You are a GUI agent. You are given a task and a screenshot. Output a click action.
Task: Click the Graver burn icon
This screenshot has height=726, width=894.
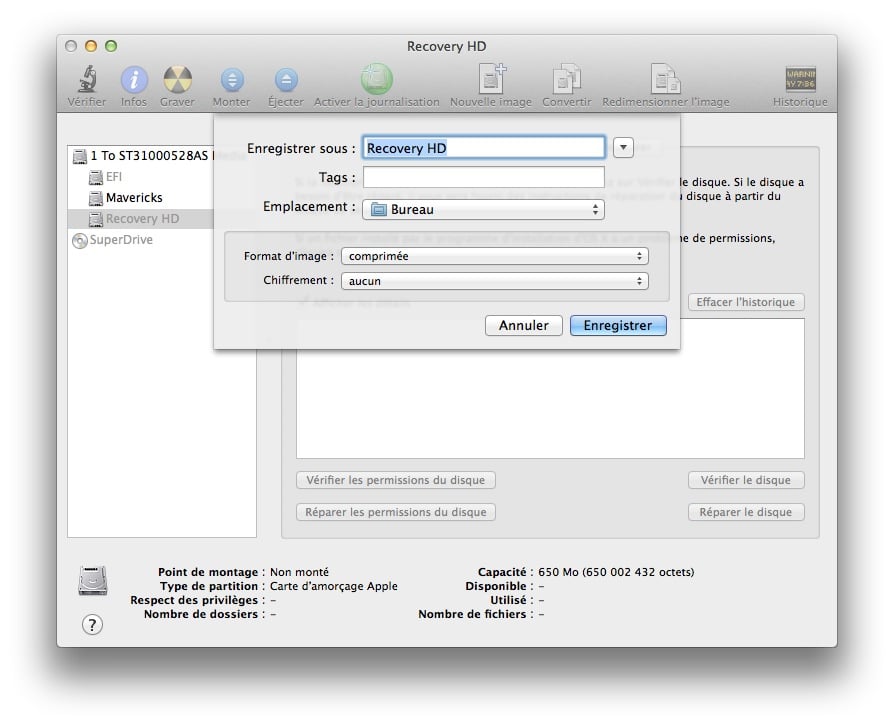pyautogui.click(x=177, y=80)
